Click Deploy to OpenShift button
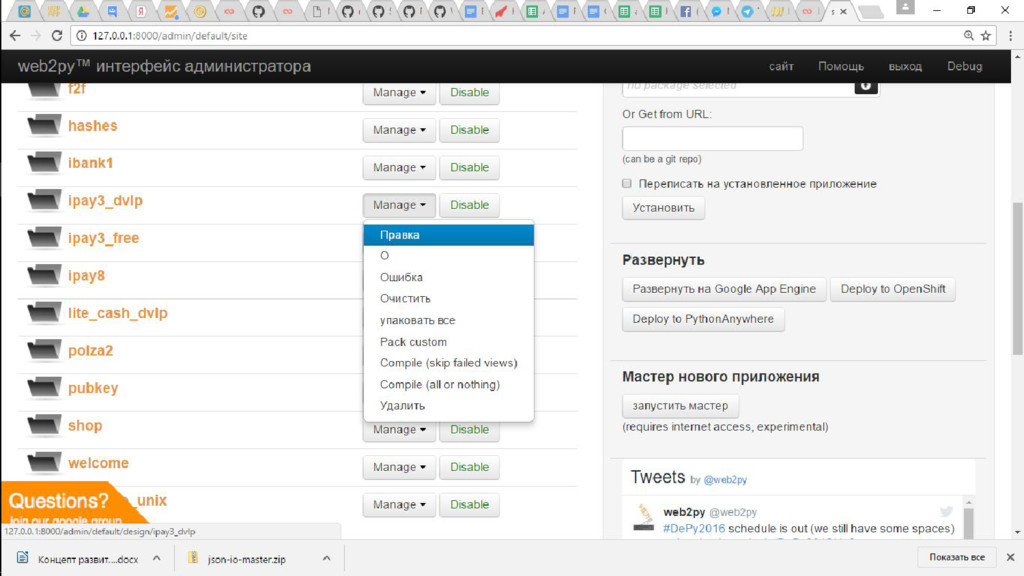Viewport: 1024px width, 576px height. click(x=893, y=289)
